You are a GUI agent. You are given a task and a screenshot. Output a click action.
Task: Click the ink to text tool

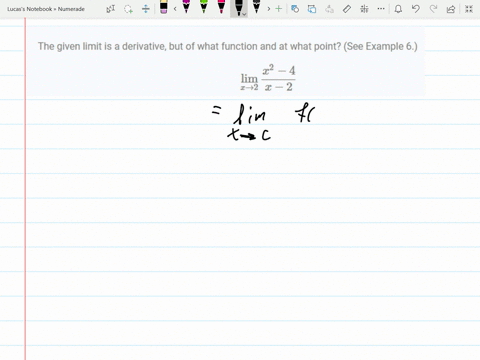click(x=312, y=9)
